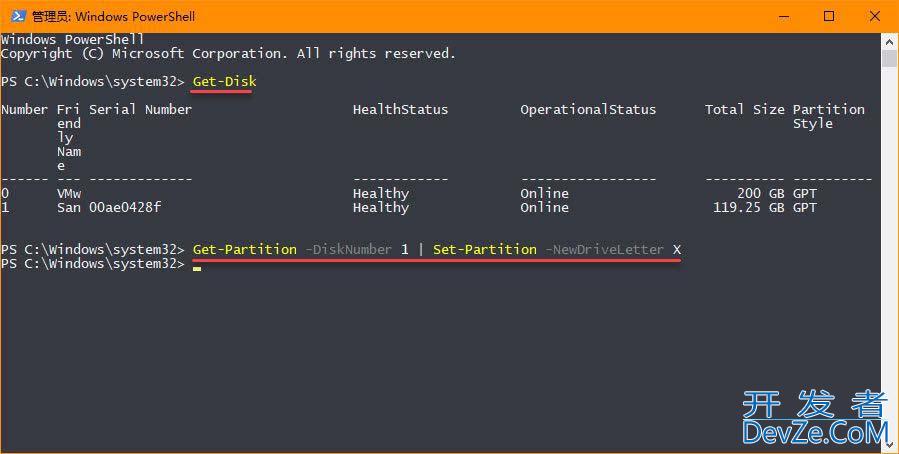
Task: Click Online status of disk 1
Action: coord(544,208)
